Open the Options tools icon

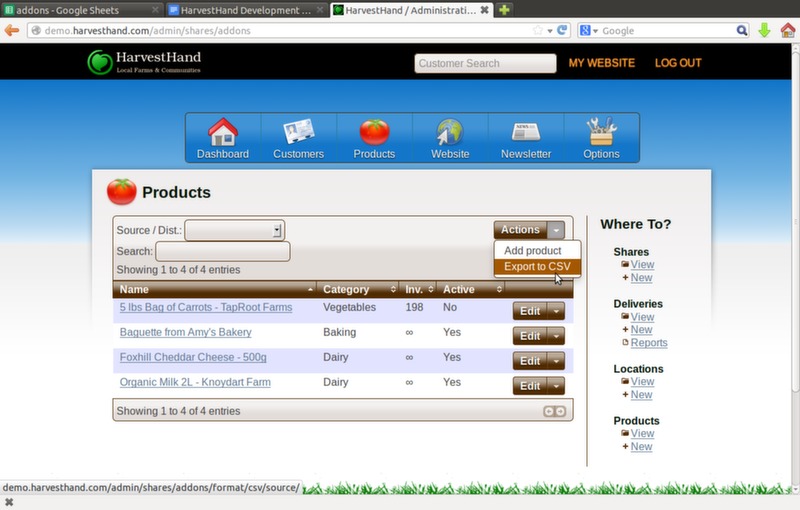tap(601, 133)
